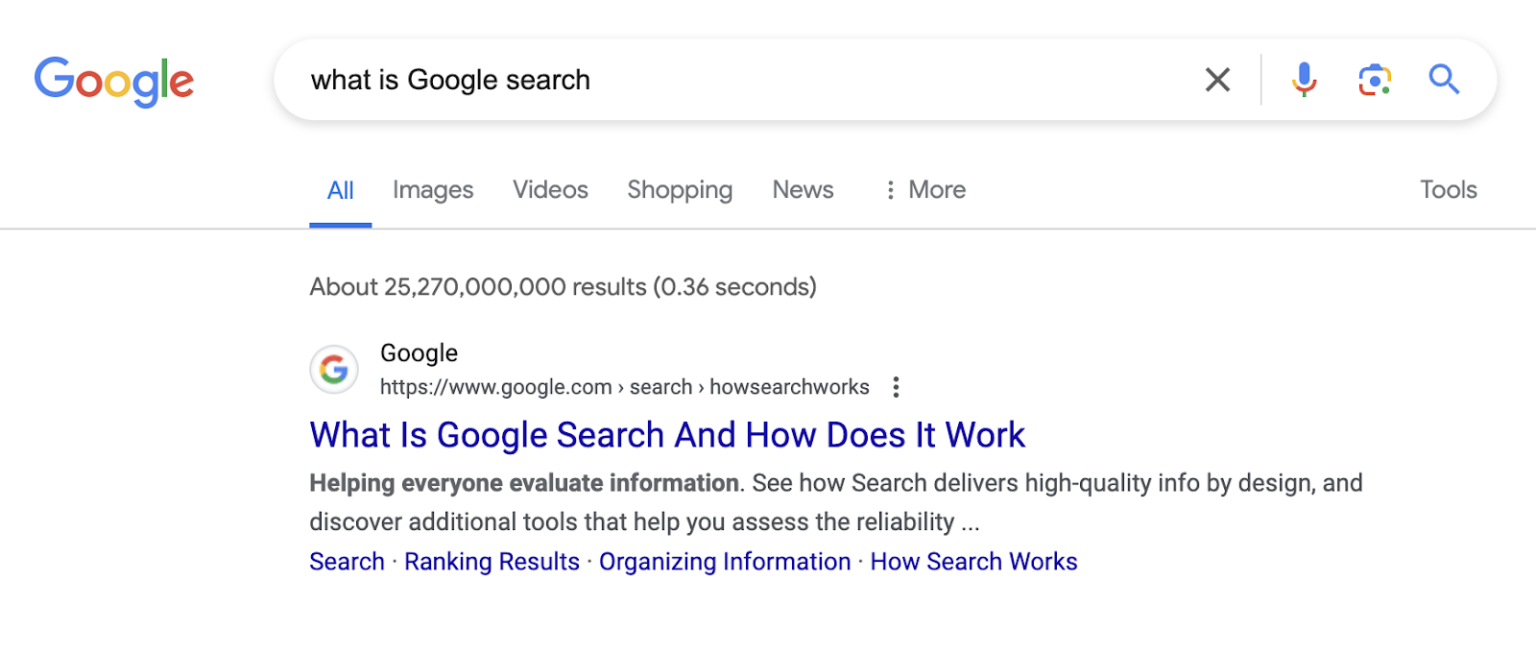Switch to the Videos tab
The image size is (1536, 654).
click(x=550, y=190)
